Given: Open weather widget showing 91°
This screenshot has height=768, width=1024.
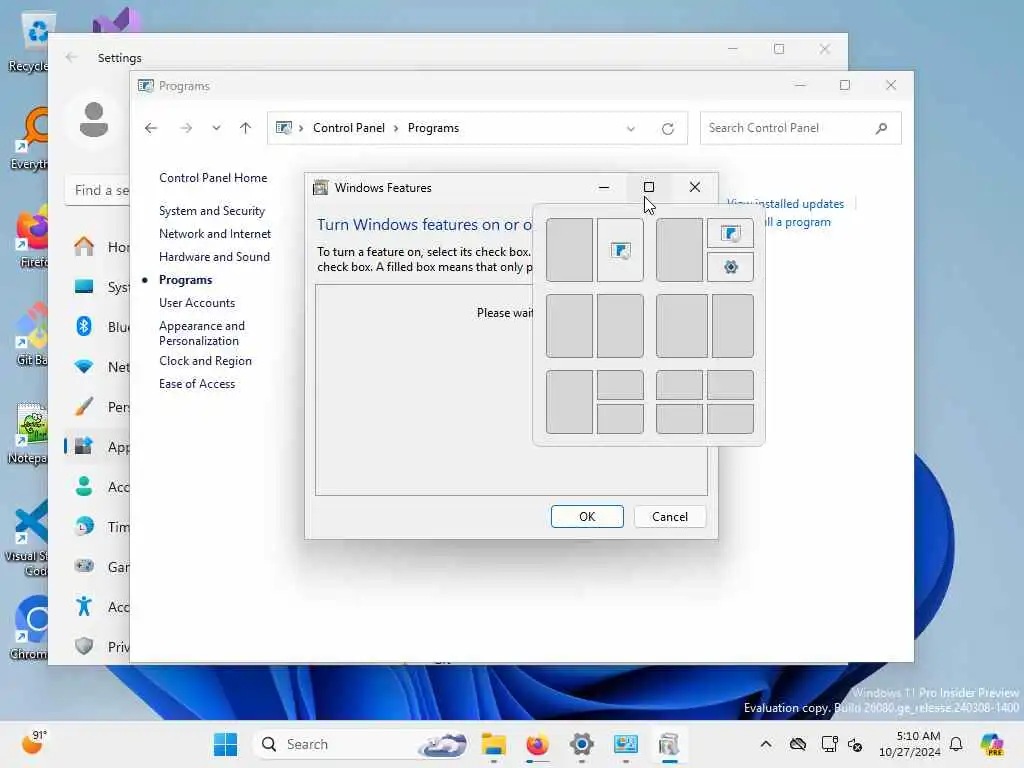Looking at the screenshot, I should tap(34, 743).
